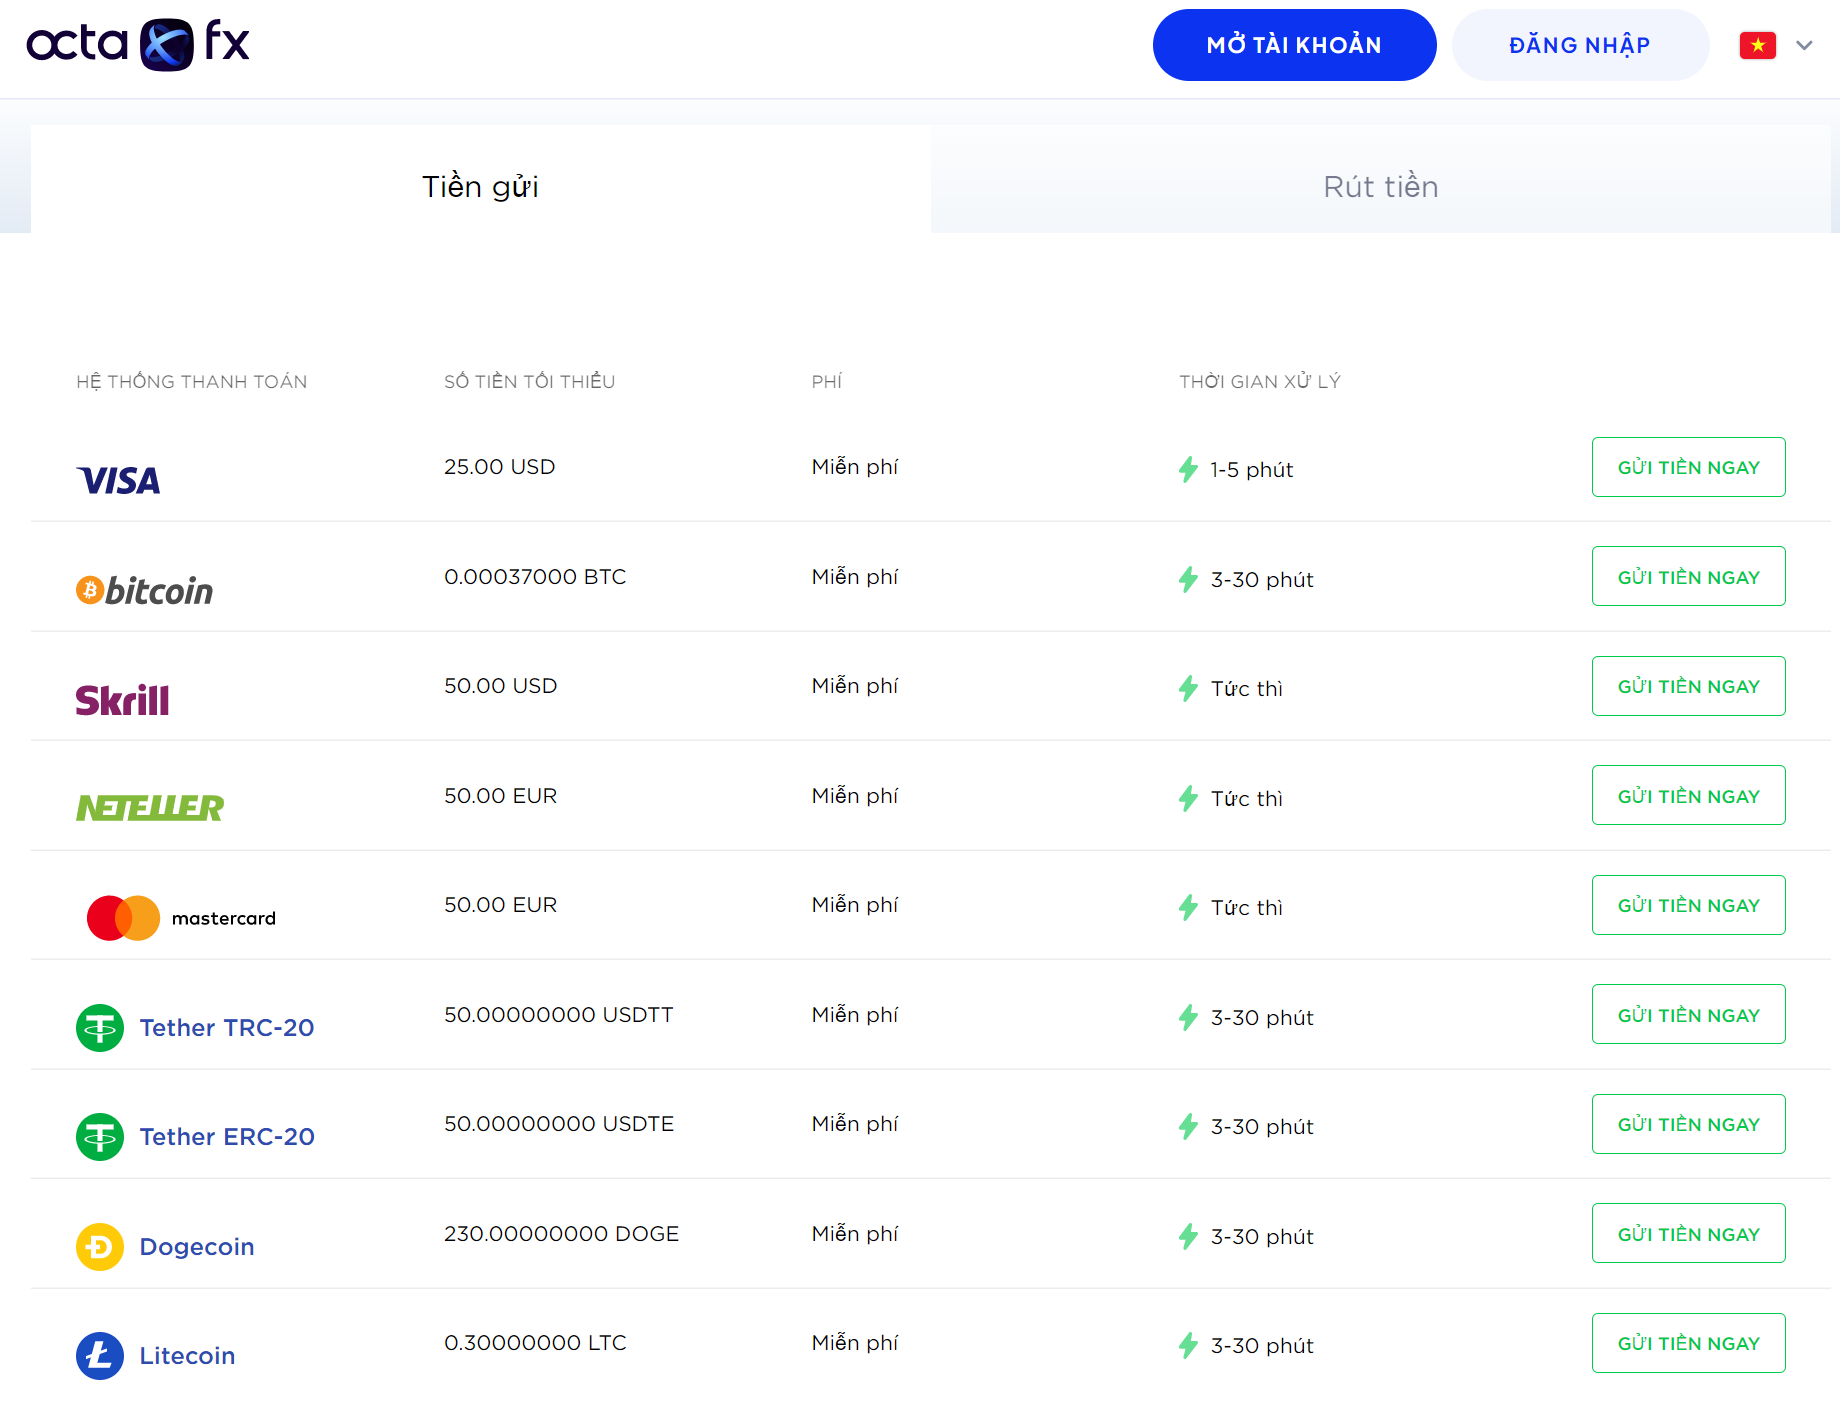The width and height of the screenshot is (1840, 1413).
Task: Click the PHÍ column header
Action: [827, 381]
